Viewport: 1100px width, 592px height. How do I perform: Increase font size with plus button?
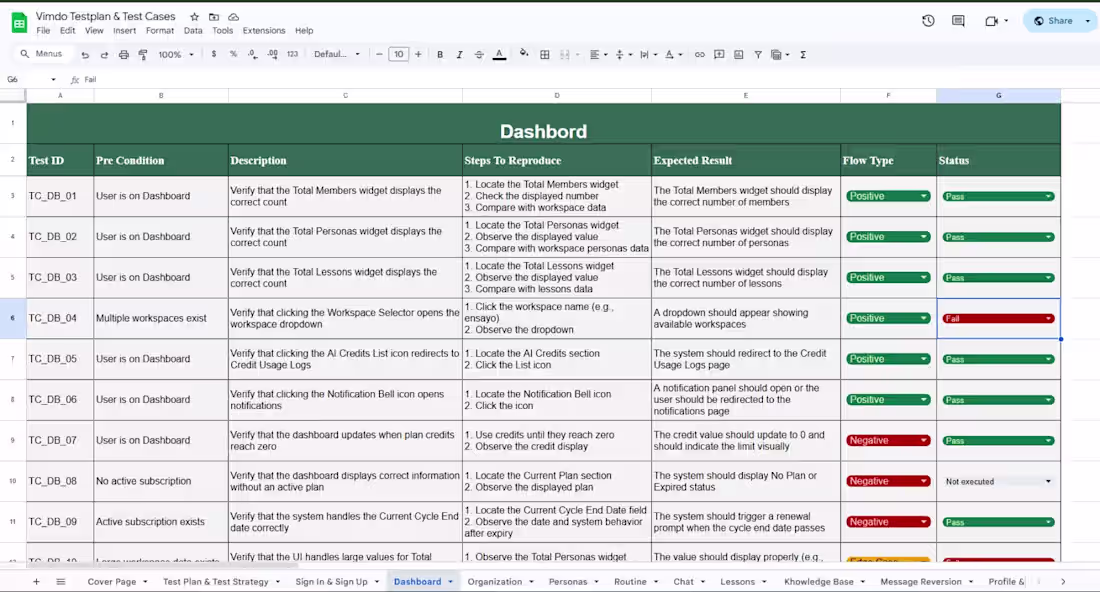418,54
